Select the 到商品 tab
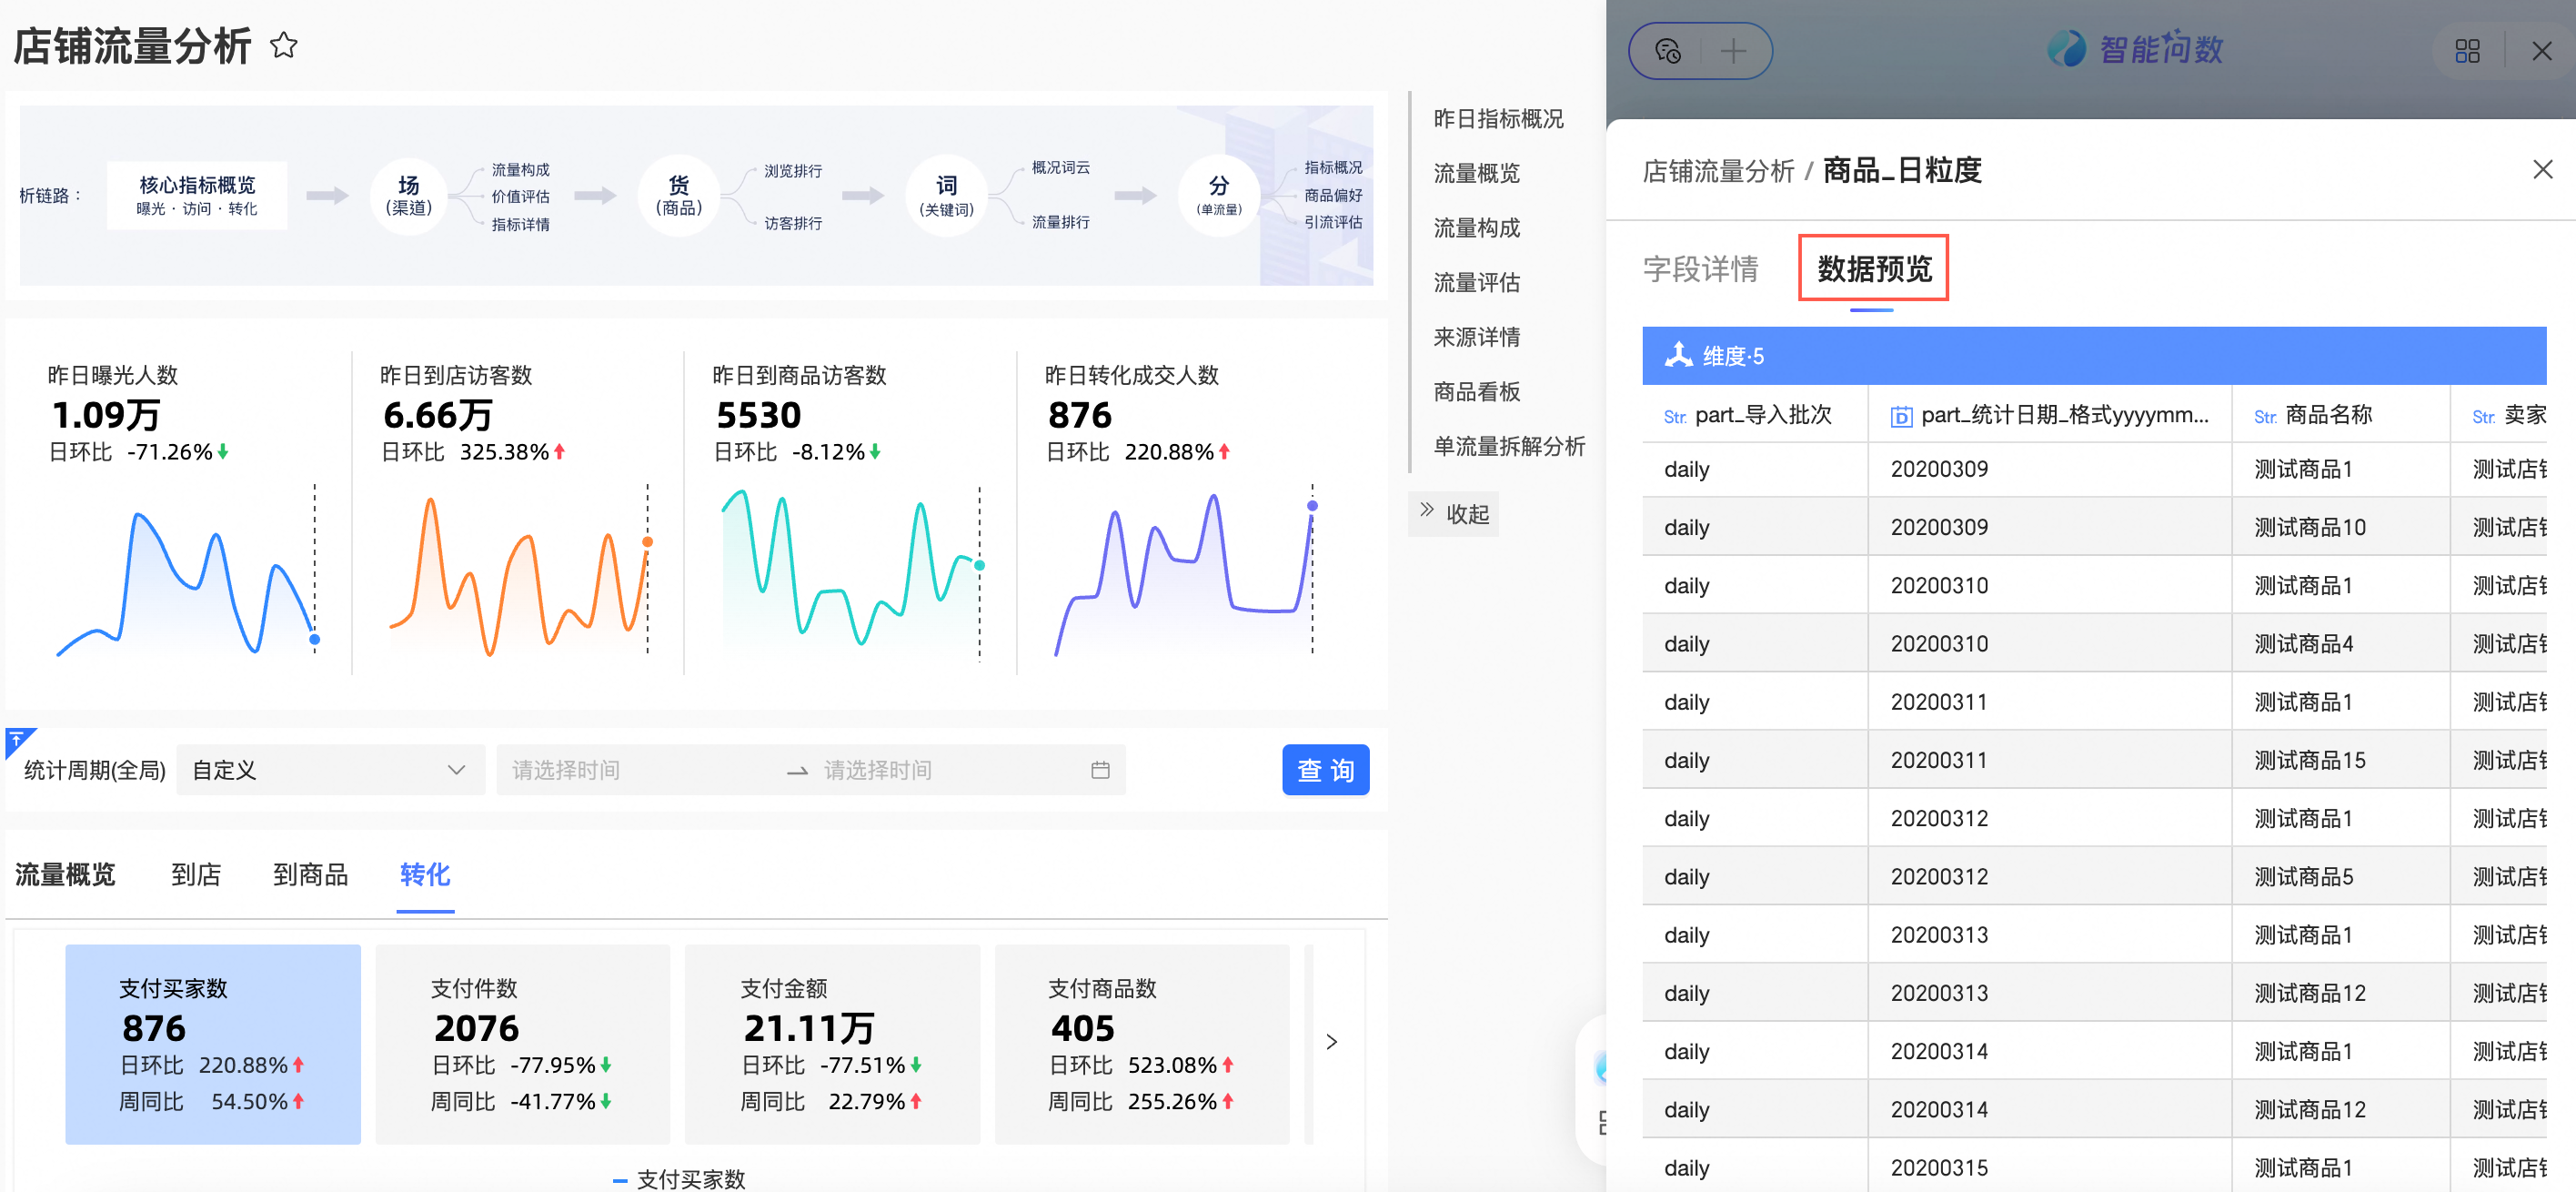Screen dimensions: 2576x1192 point(310,875)
